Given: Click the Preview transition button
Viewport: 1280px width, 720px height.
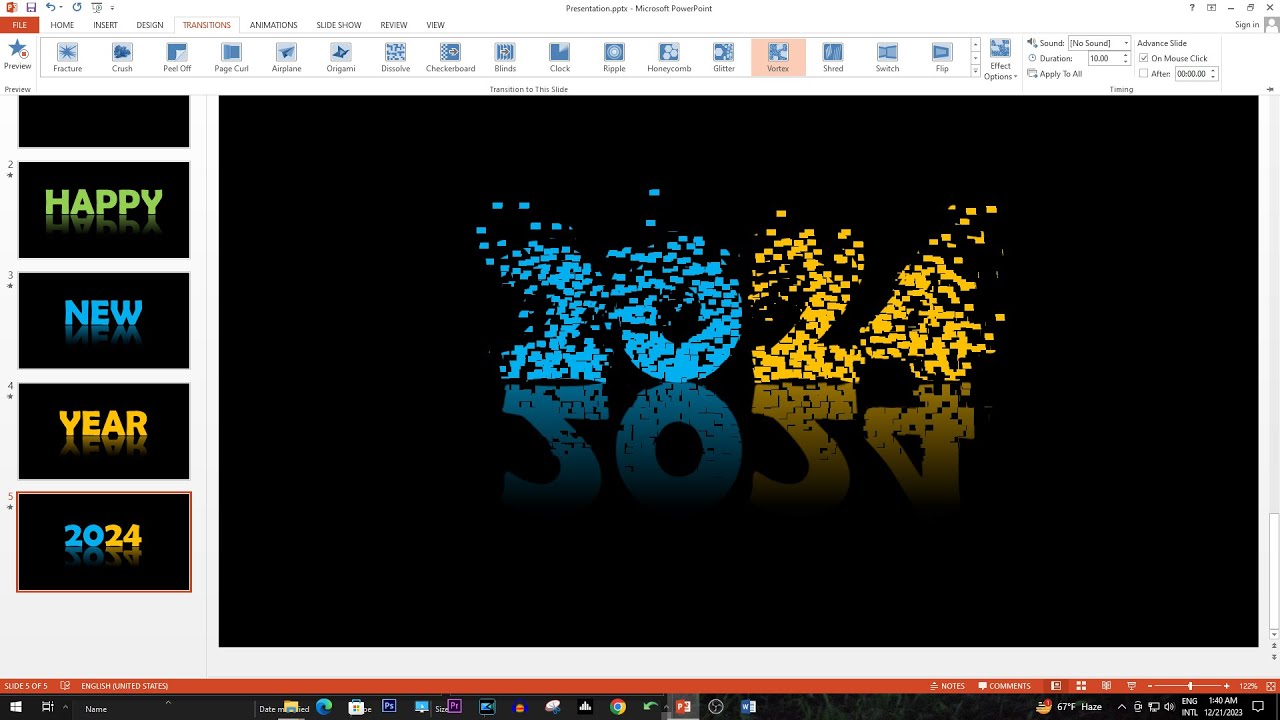Looking at the screenshot, I should 17,55.
